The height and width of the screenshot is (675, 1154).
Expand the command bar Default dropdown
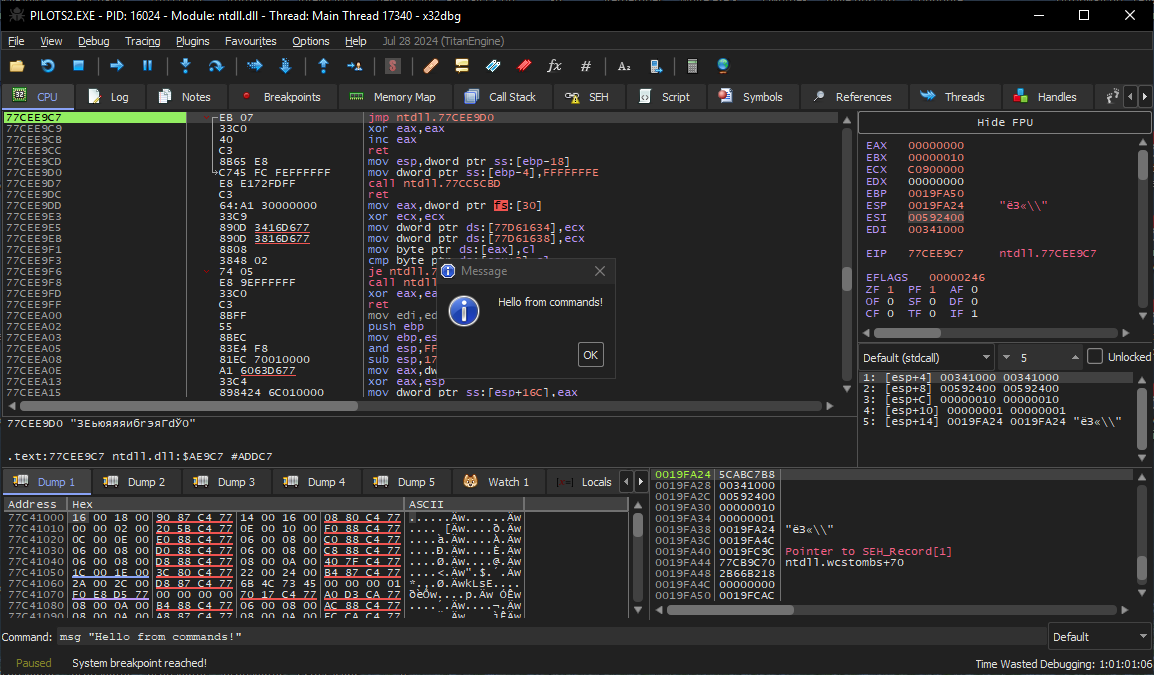click(1098, 637)
